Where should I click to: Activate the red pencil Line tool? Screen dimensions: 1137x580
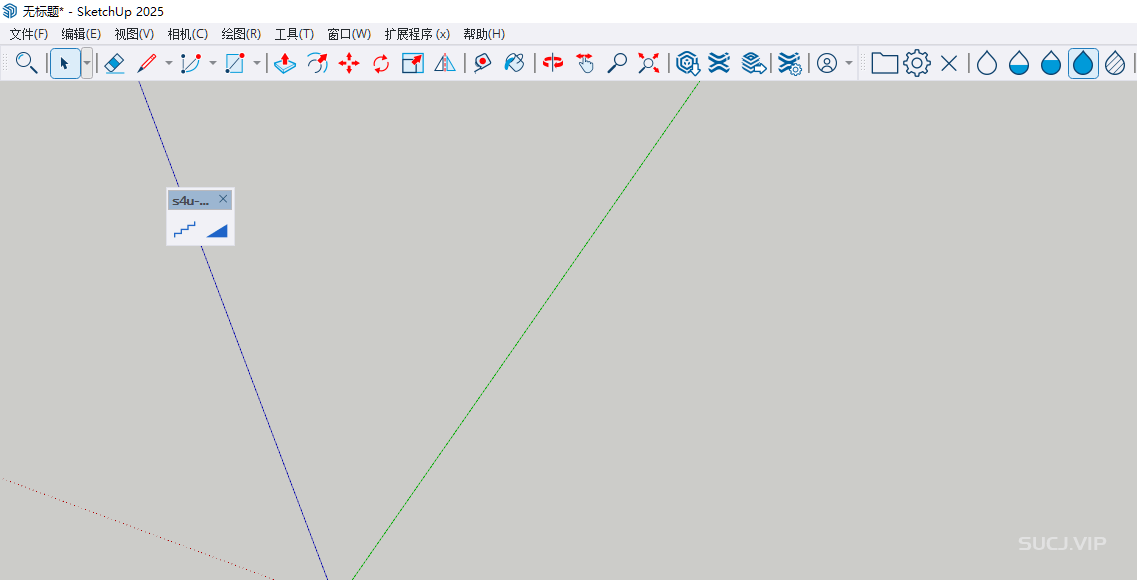click(147, 63)
